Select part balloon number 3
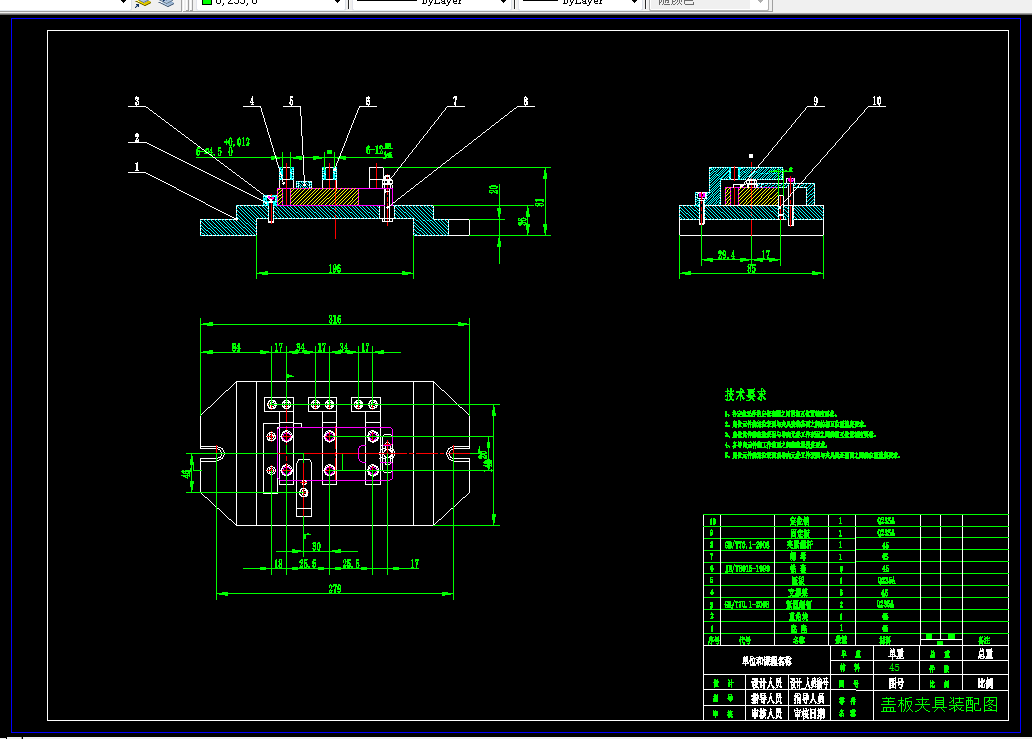This screenshot has width=1032, height=739. coord(137,101)
